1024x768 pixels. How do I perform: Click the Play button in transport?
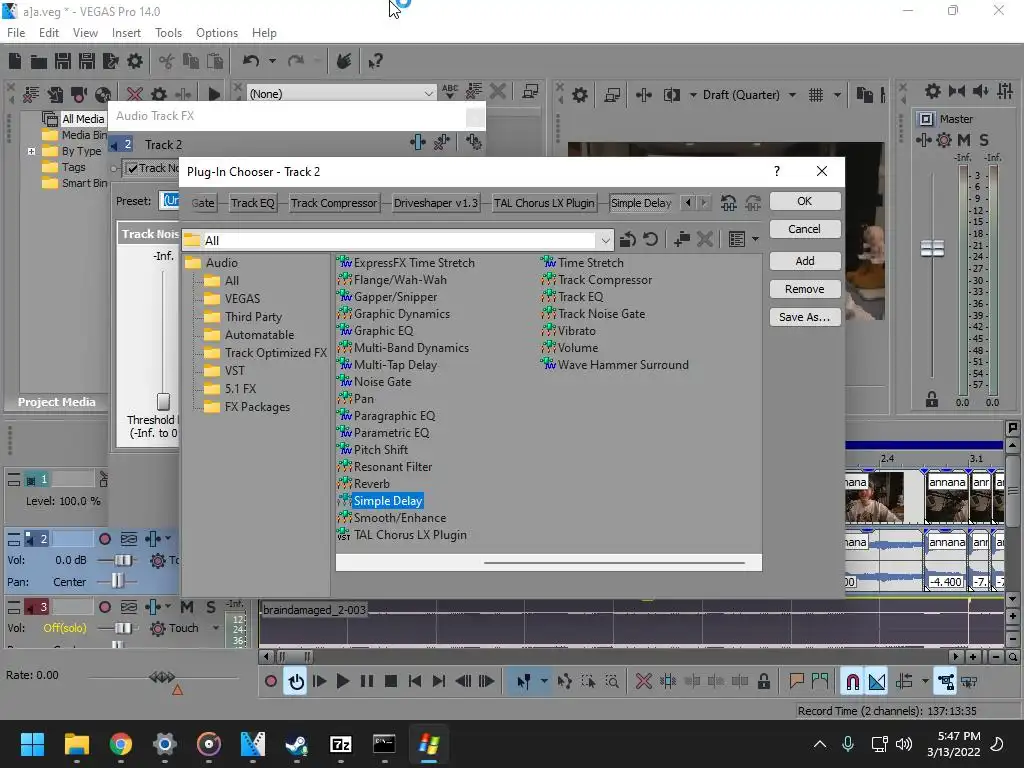pyautogui.click(x=342, y=682)
